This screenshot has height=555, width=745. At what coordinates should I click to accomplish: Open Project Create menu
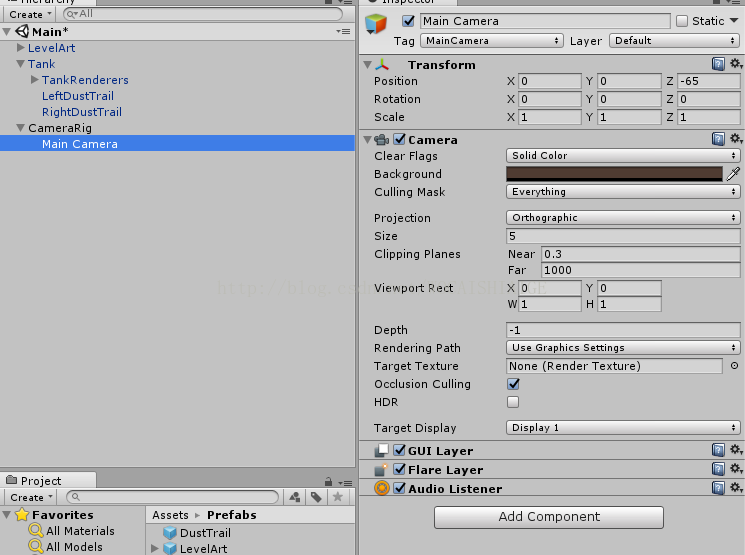[31, 498]
